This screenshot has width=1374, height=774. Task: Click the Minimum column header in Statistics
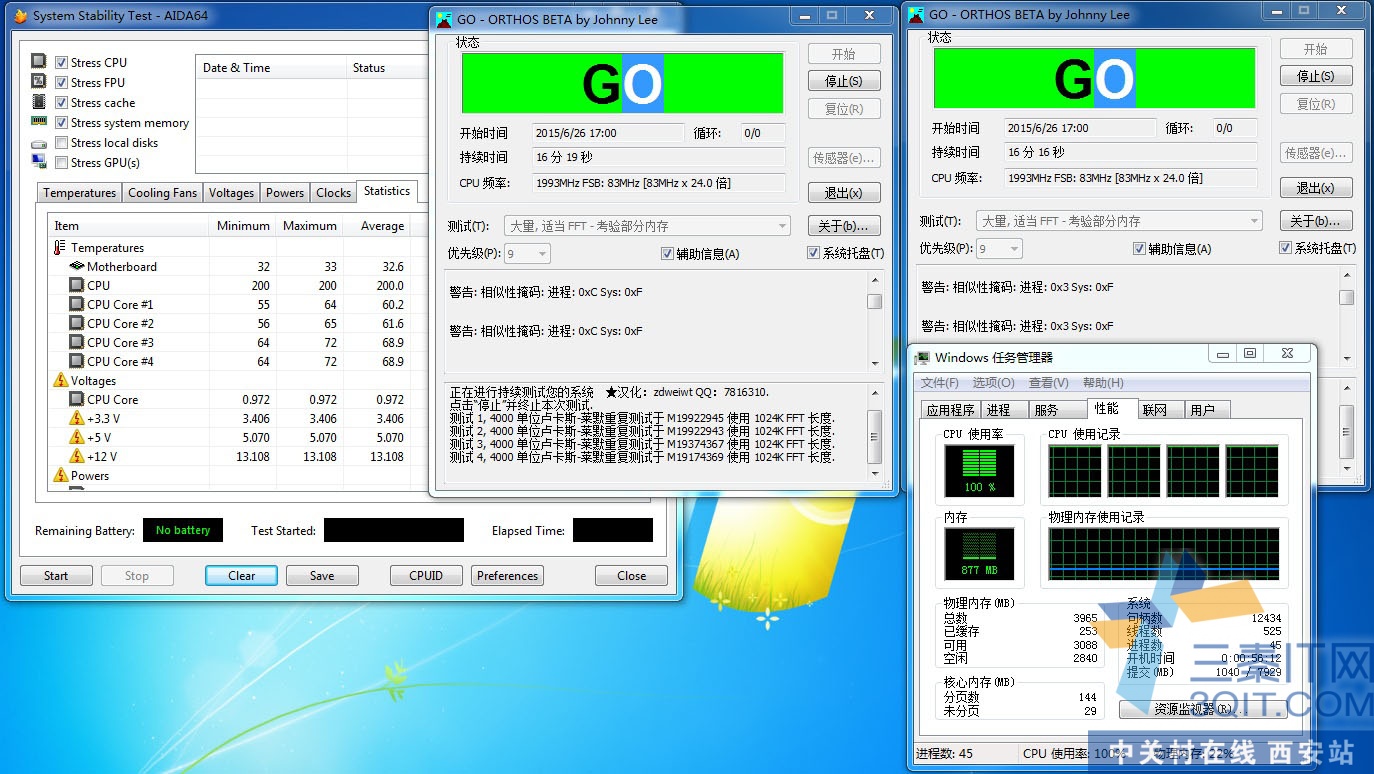[x=243, y=226]
